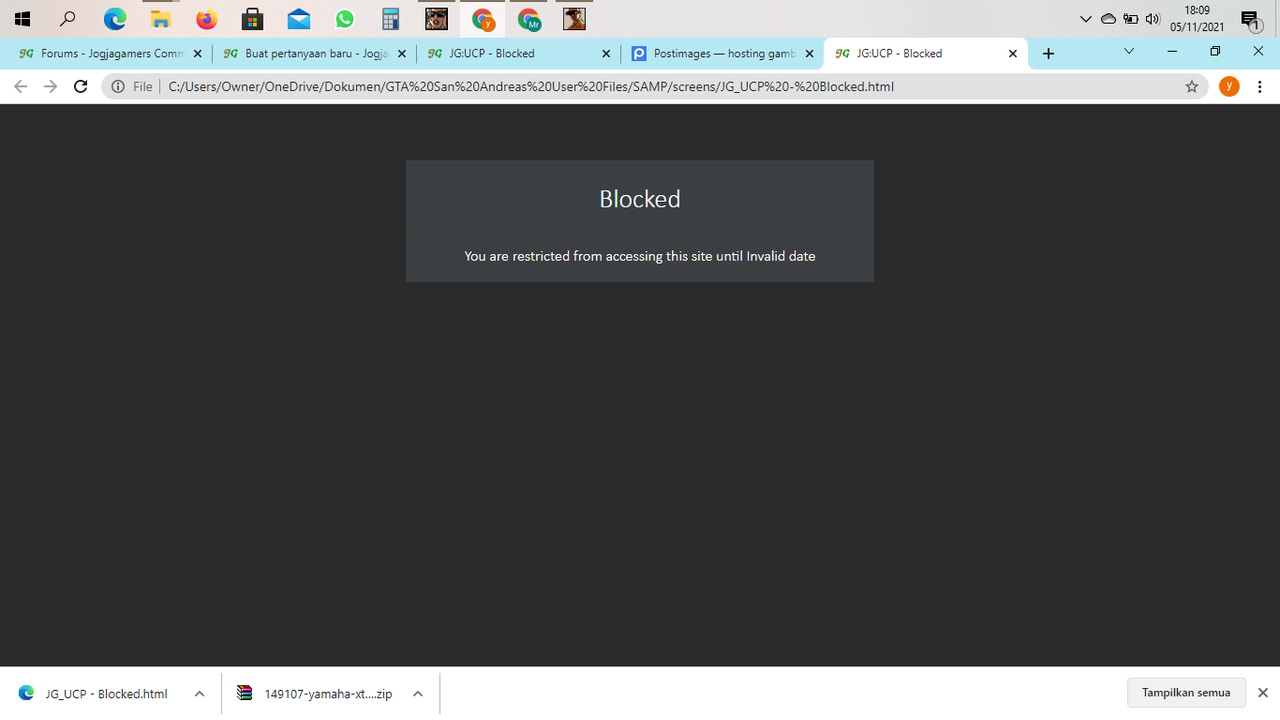Open the Windows Start menu

[x=22, y=19]
